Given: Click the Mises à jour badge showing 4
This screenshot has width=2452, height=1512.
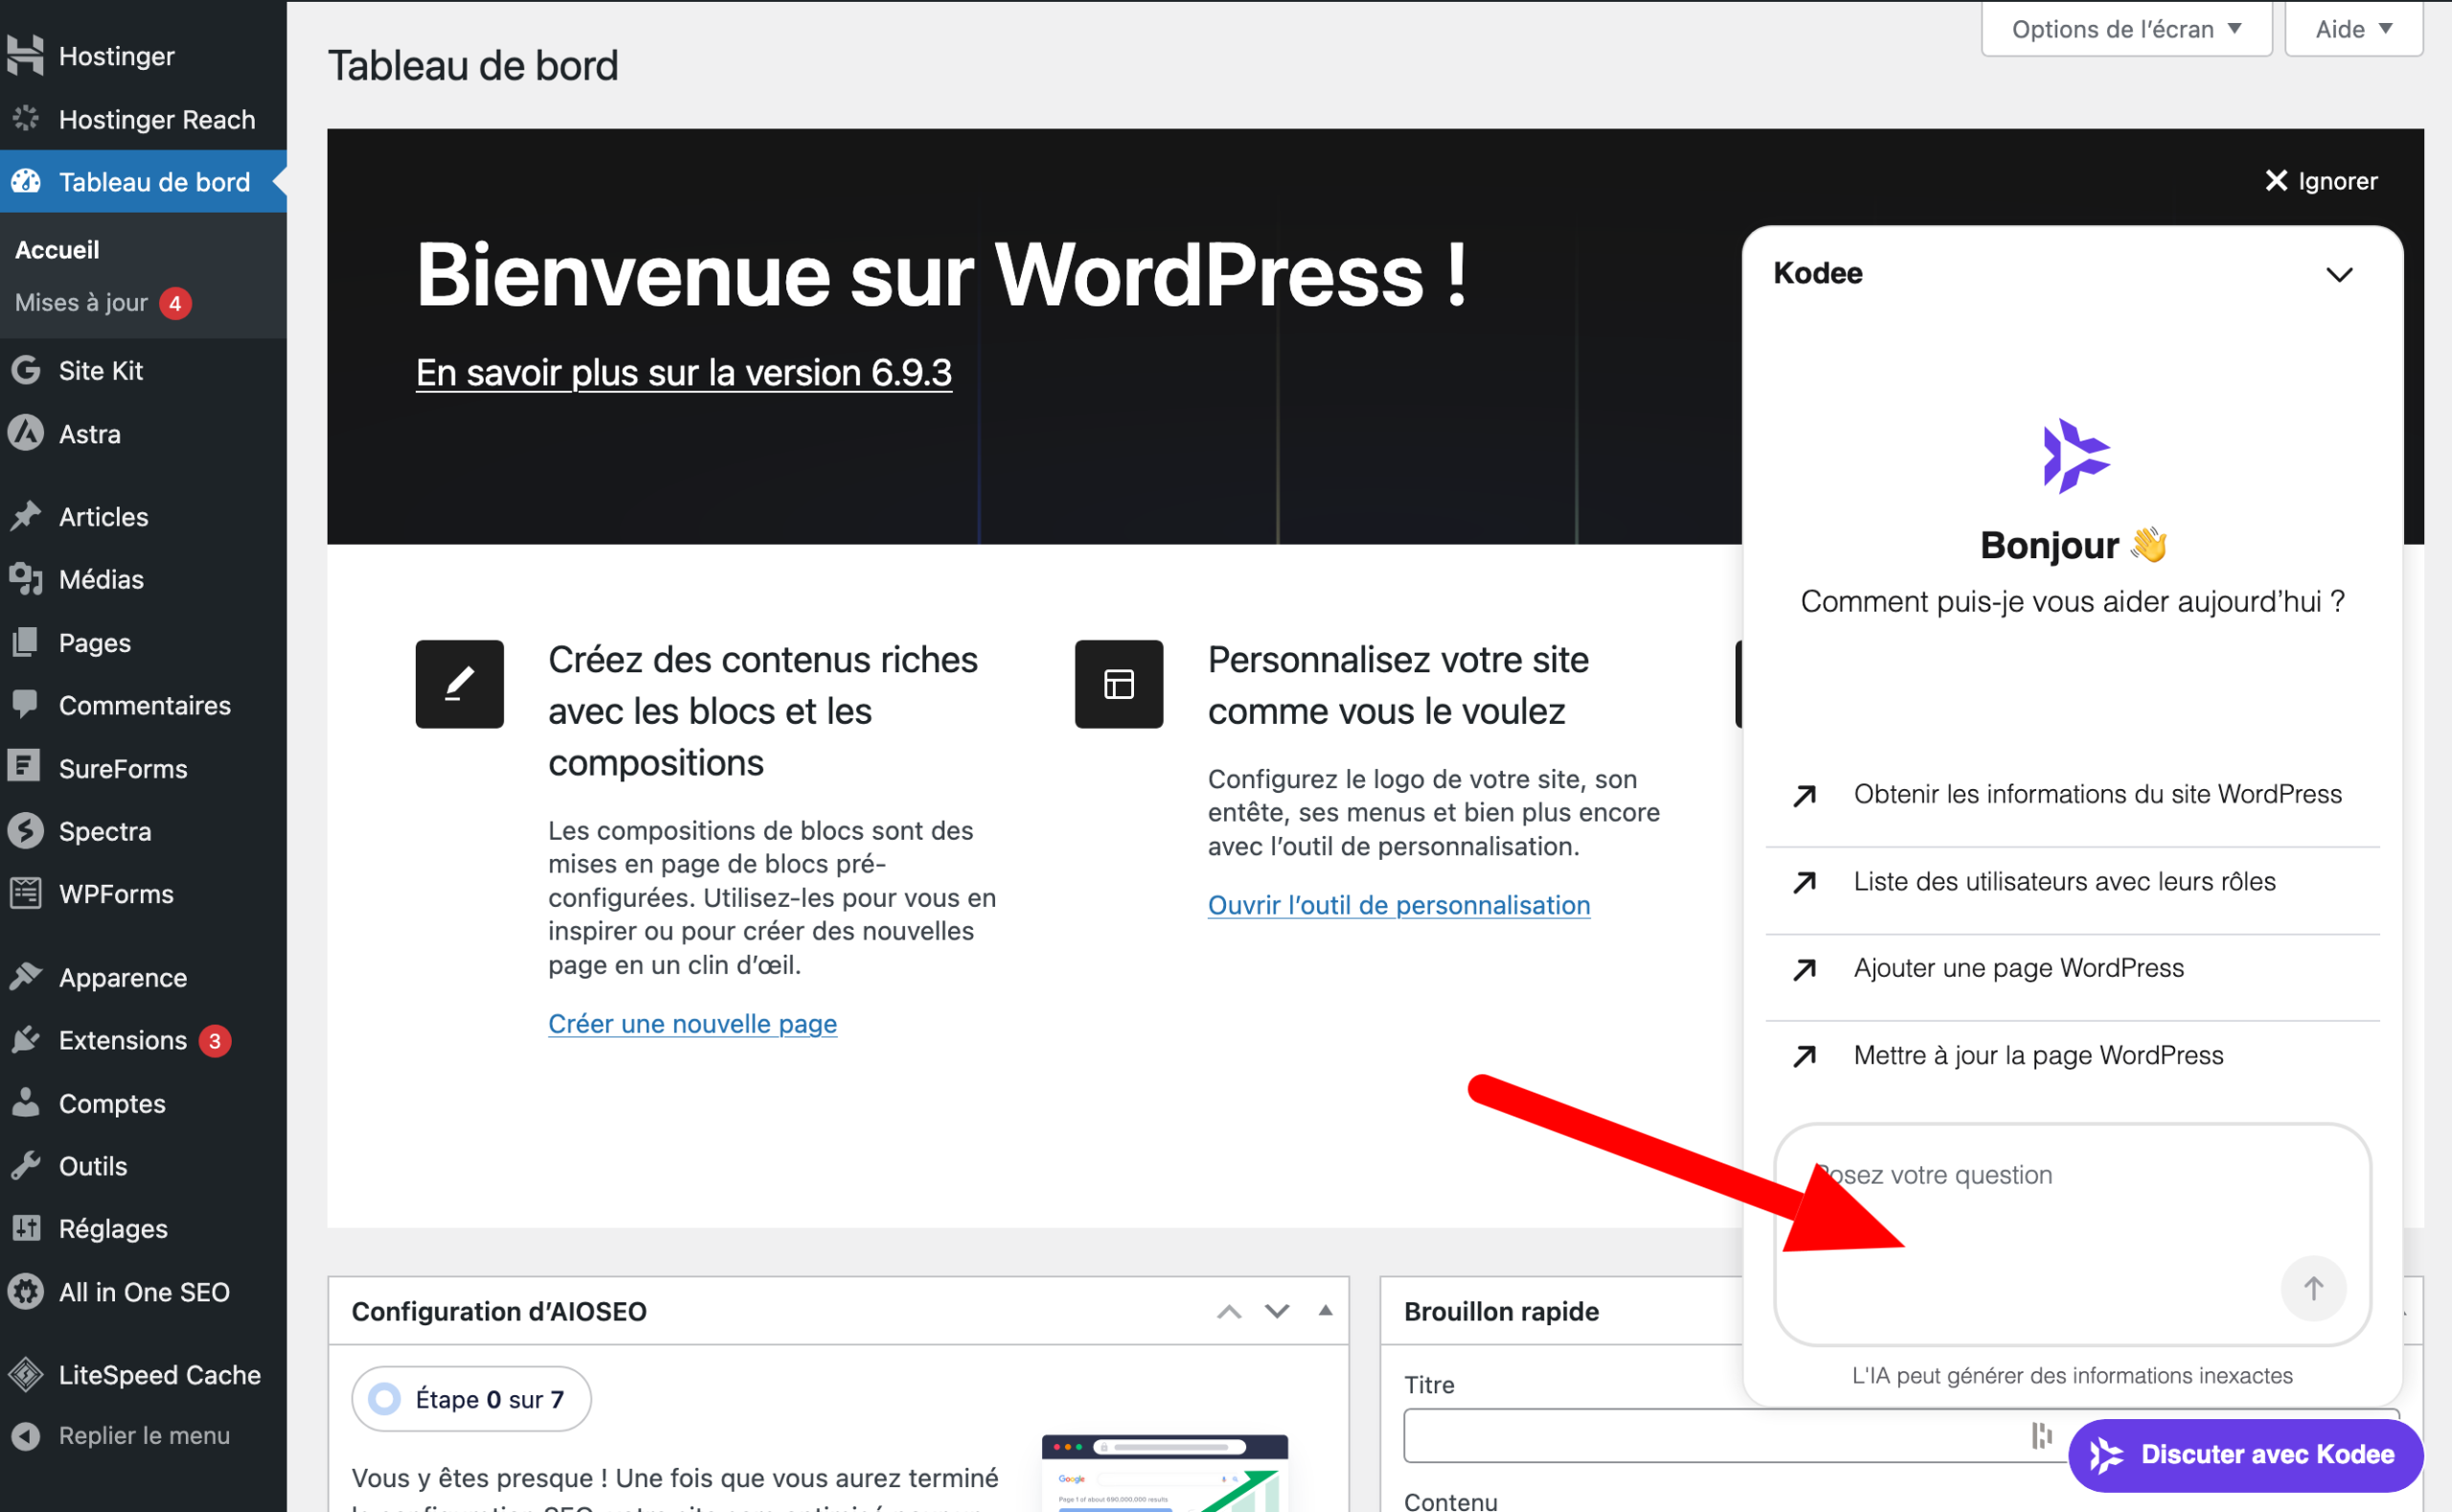Looking at the screenshot, I should pos(175,303).
